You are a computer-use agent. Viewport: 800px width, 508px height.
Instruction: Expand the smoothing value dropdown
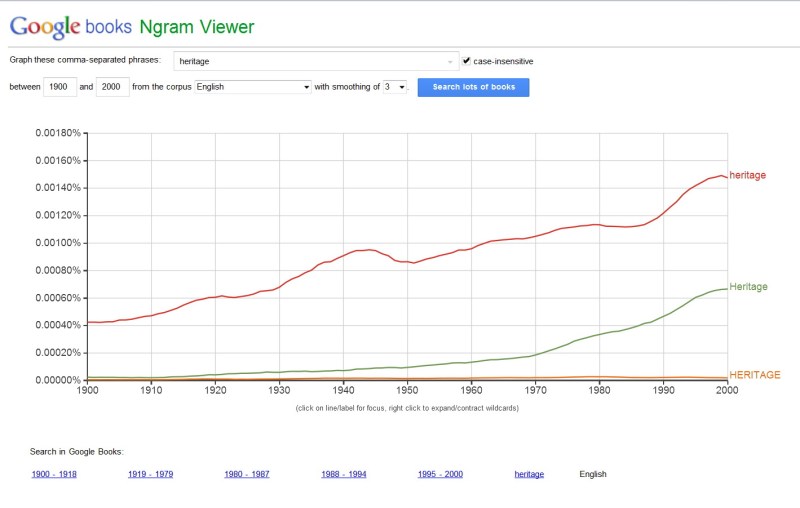396,87
